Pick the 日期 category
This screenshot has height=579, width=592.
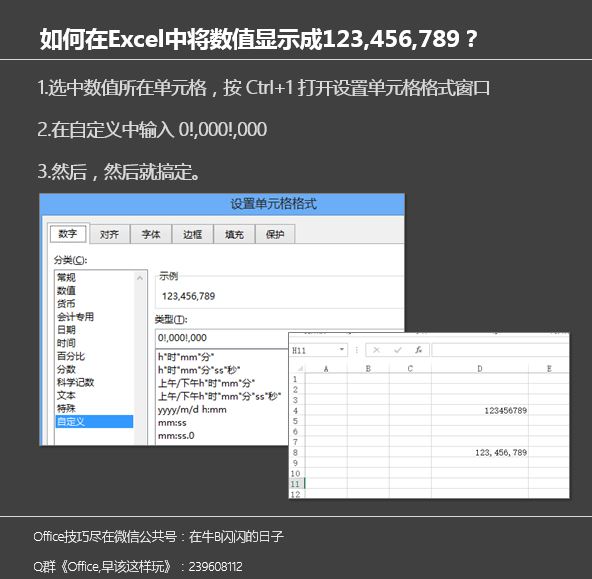[x=94, y=330]
